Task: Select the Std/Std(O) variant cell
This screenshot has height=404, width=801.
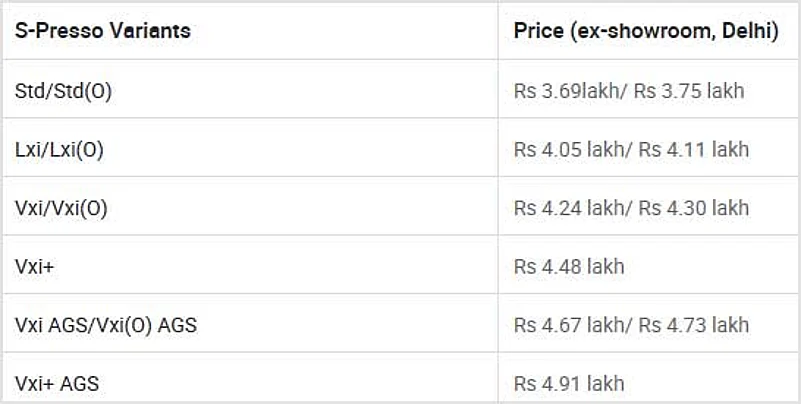Action: (x=63, y=91)
